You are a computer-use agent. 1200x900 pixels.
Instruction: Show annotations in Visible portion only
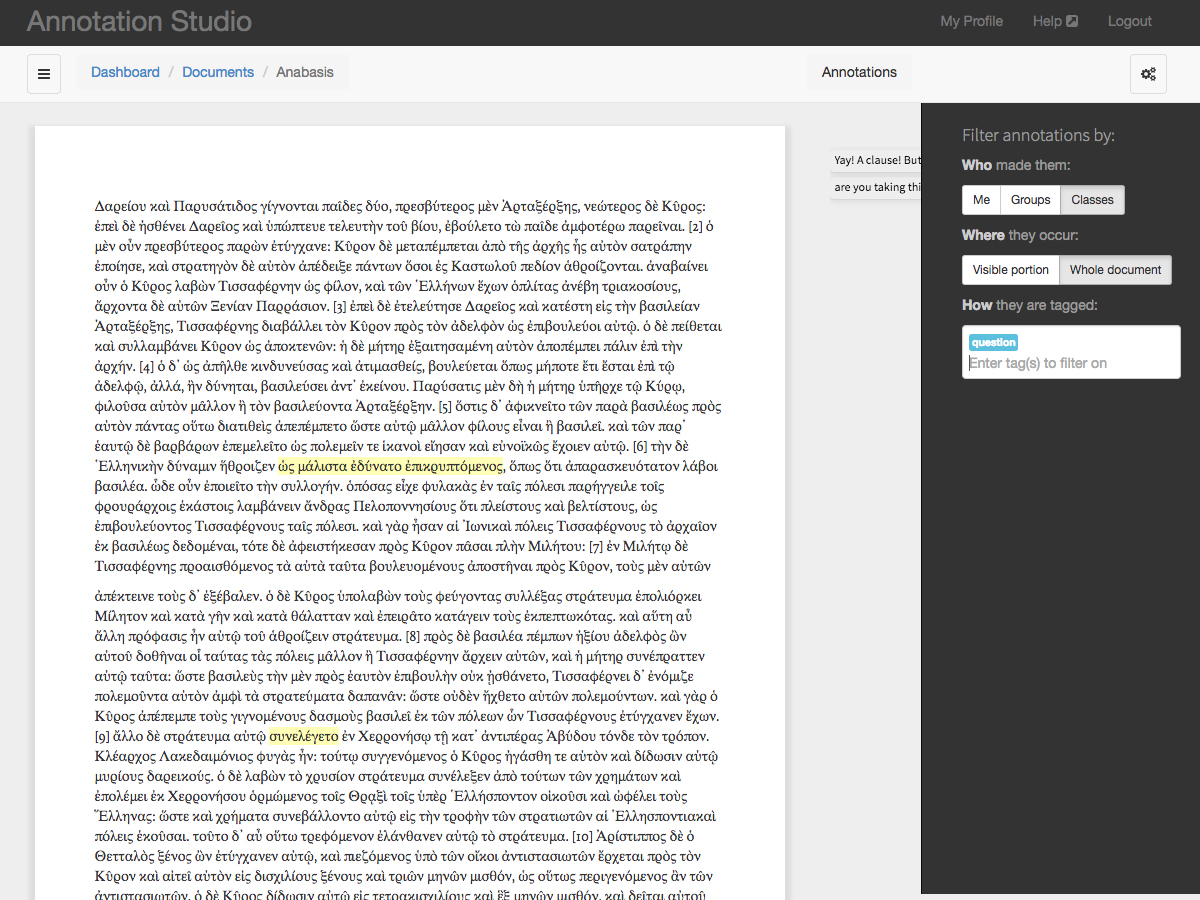pos(1010,270)
